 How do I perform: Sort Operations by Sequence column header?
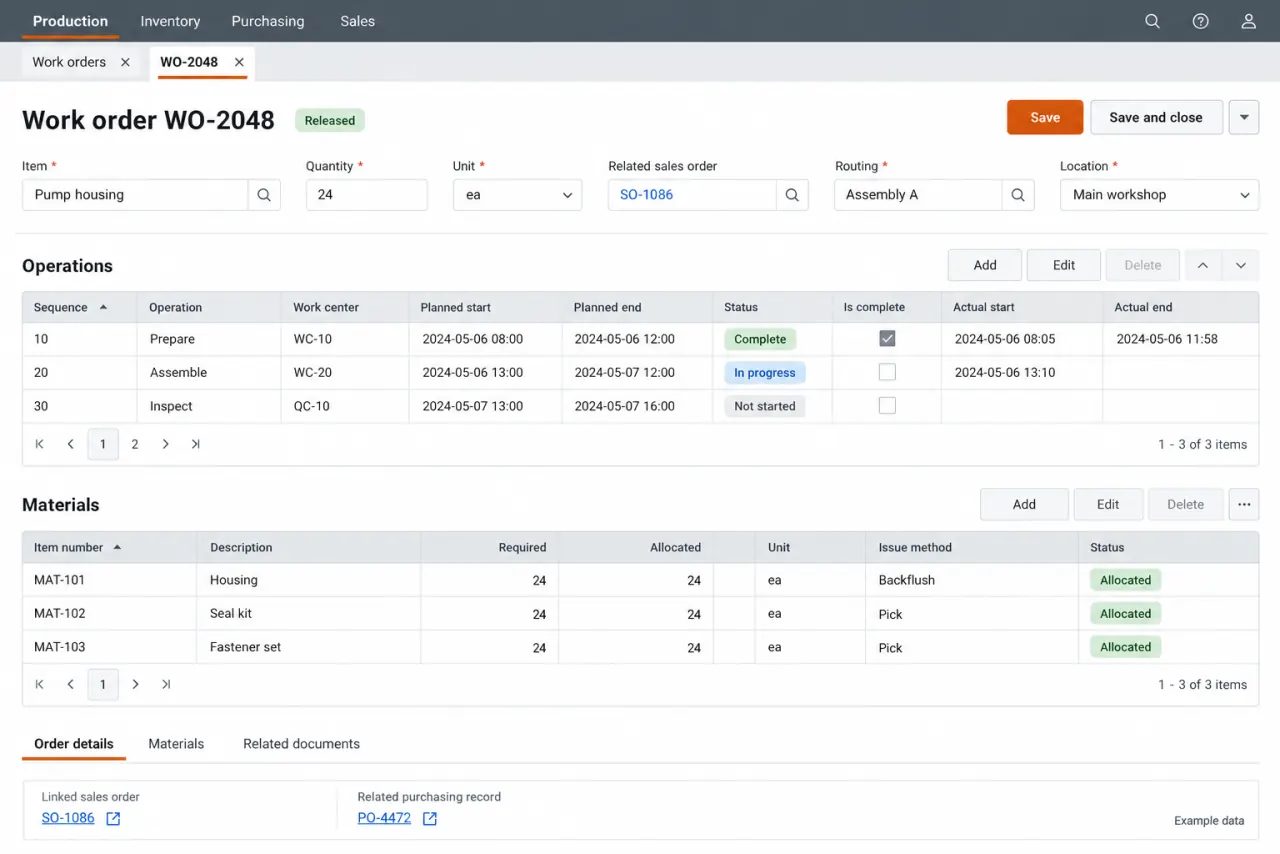coord(79,307)
